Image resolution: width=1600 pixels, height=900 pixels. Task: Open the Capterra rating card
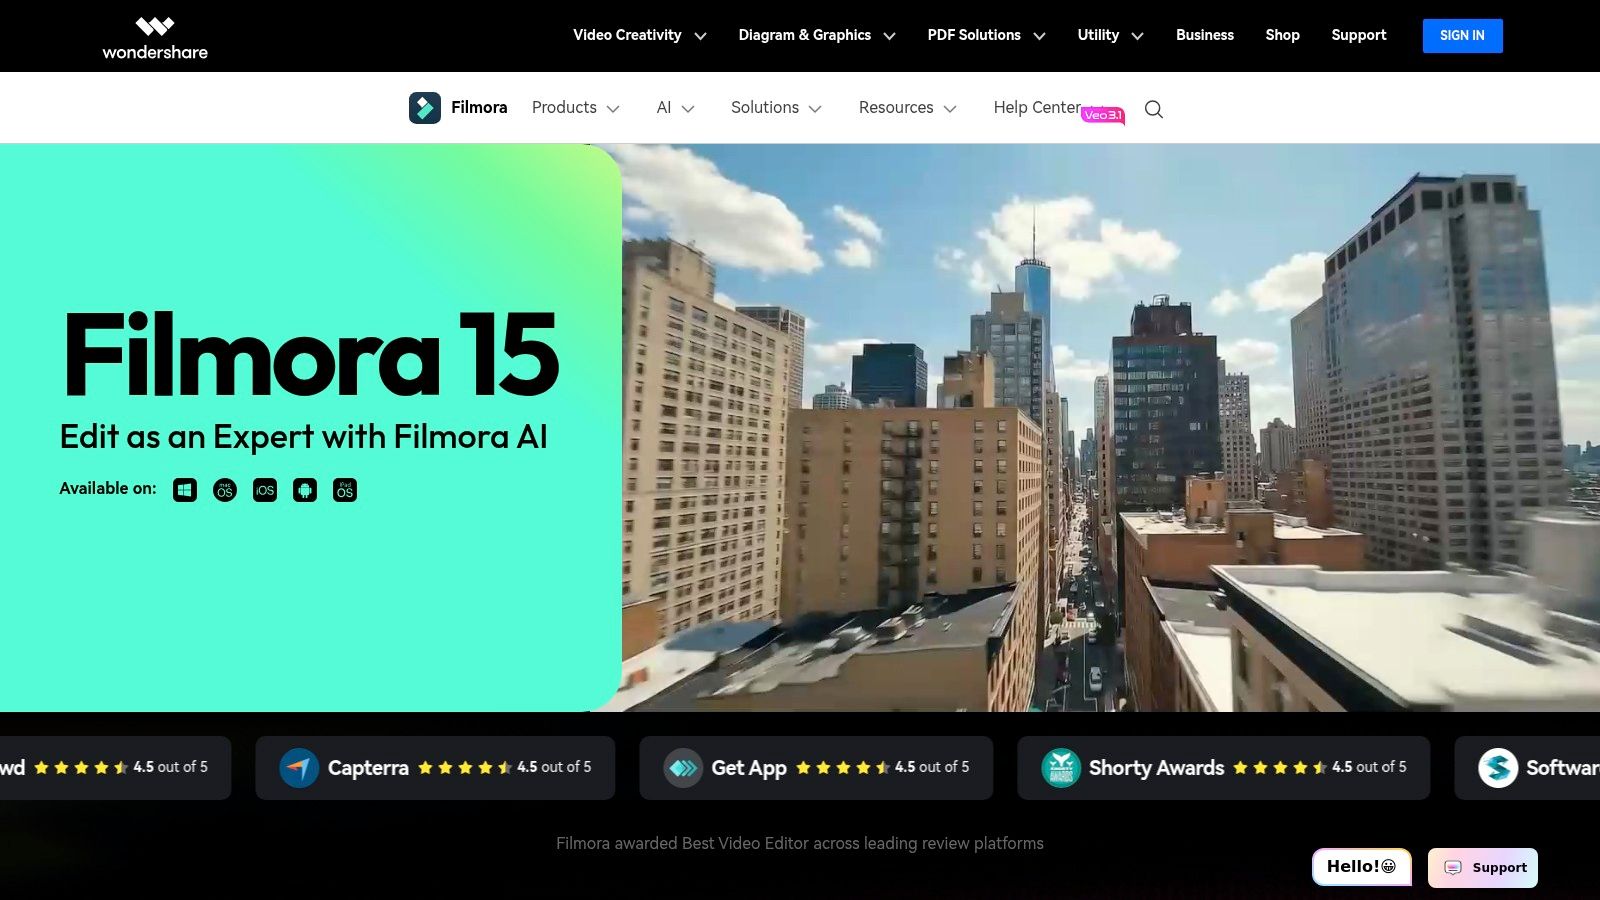(x=435, y=767)
